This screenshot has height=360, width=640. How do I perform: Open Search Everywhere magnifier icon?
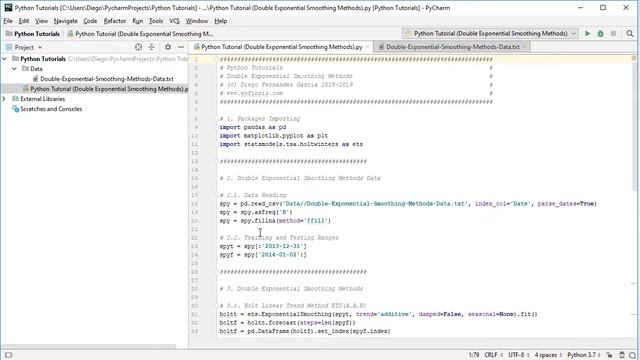[x=630, y=33]
